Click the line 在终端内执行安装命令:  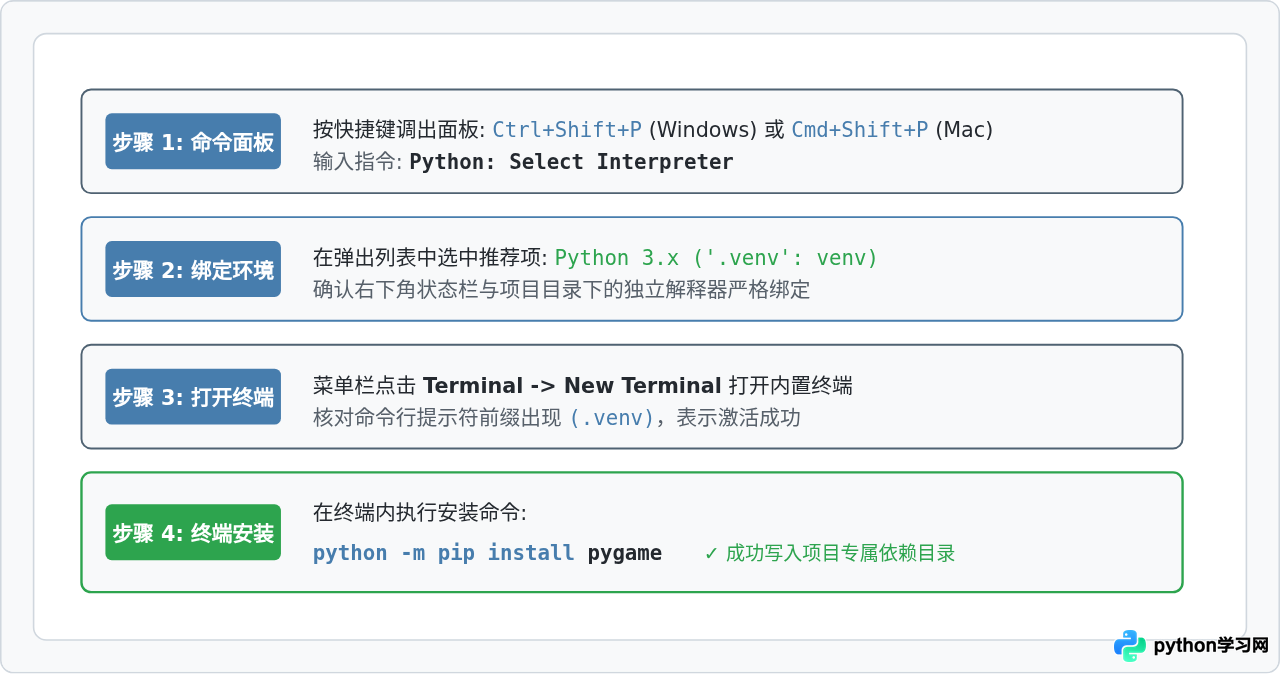tap(419, 513)
